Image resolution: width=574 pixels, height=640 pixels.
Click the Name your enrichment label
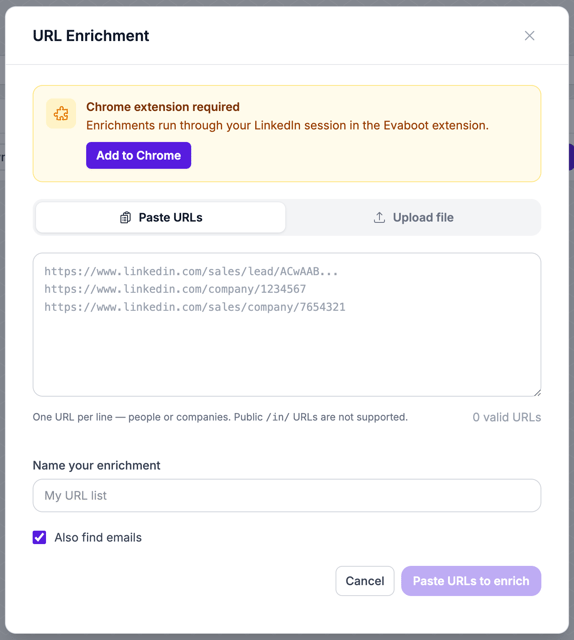[96, 465]
